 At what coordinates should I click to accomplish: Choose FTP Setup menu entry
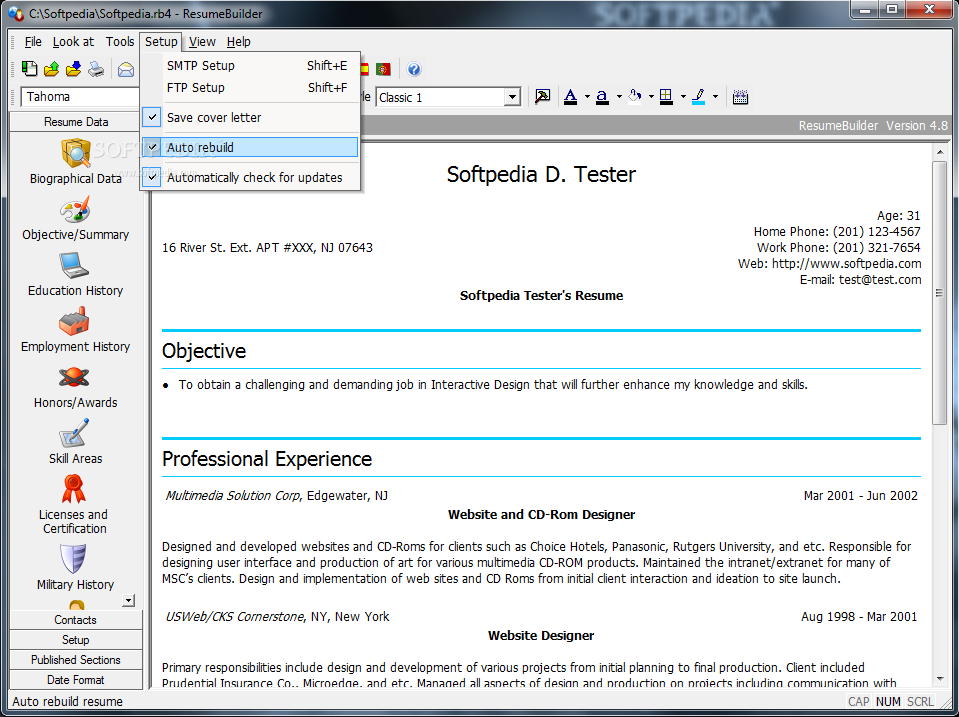coord(250,87)
